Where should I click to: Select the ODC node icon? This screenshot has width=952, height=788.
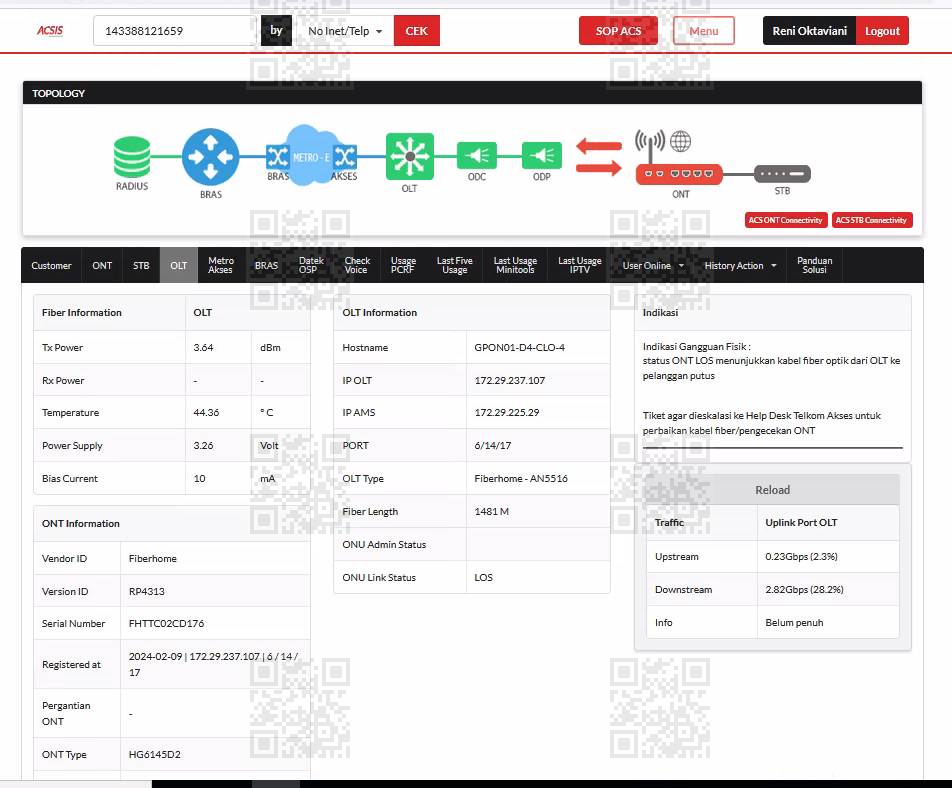[477, 156]
